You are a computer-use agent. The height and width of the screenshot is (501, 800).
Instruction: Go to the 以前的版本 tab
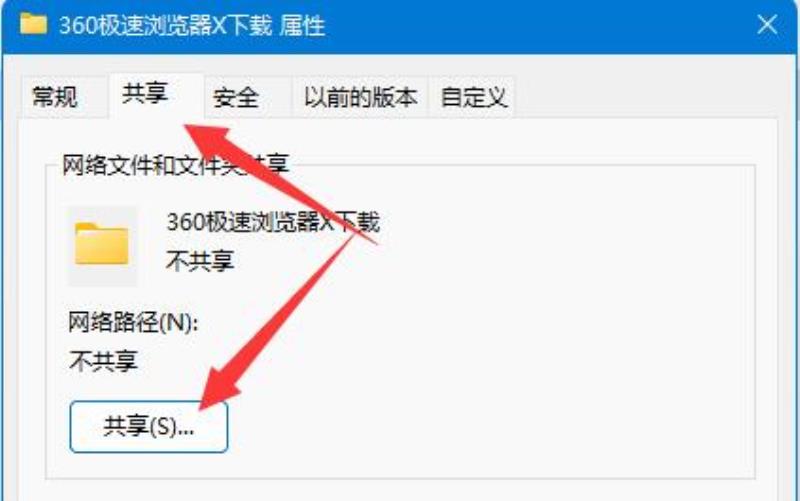tap(360, 97)
